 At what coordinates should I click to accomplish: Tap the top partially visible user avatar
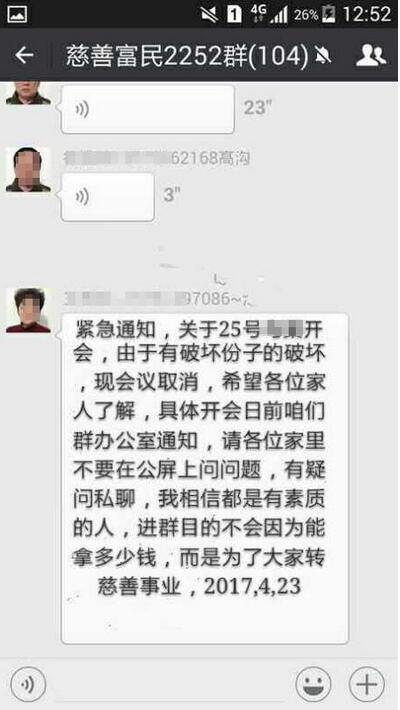pos(28,93)
